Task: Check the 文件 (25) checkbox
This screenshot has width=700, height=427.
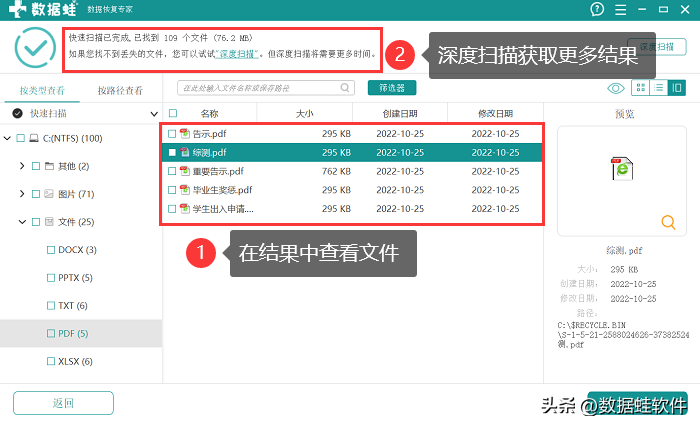Action: 36,222
